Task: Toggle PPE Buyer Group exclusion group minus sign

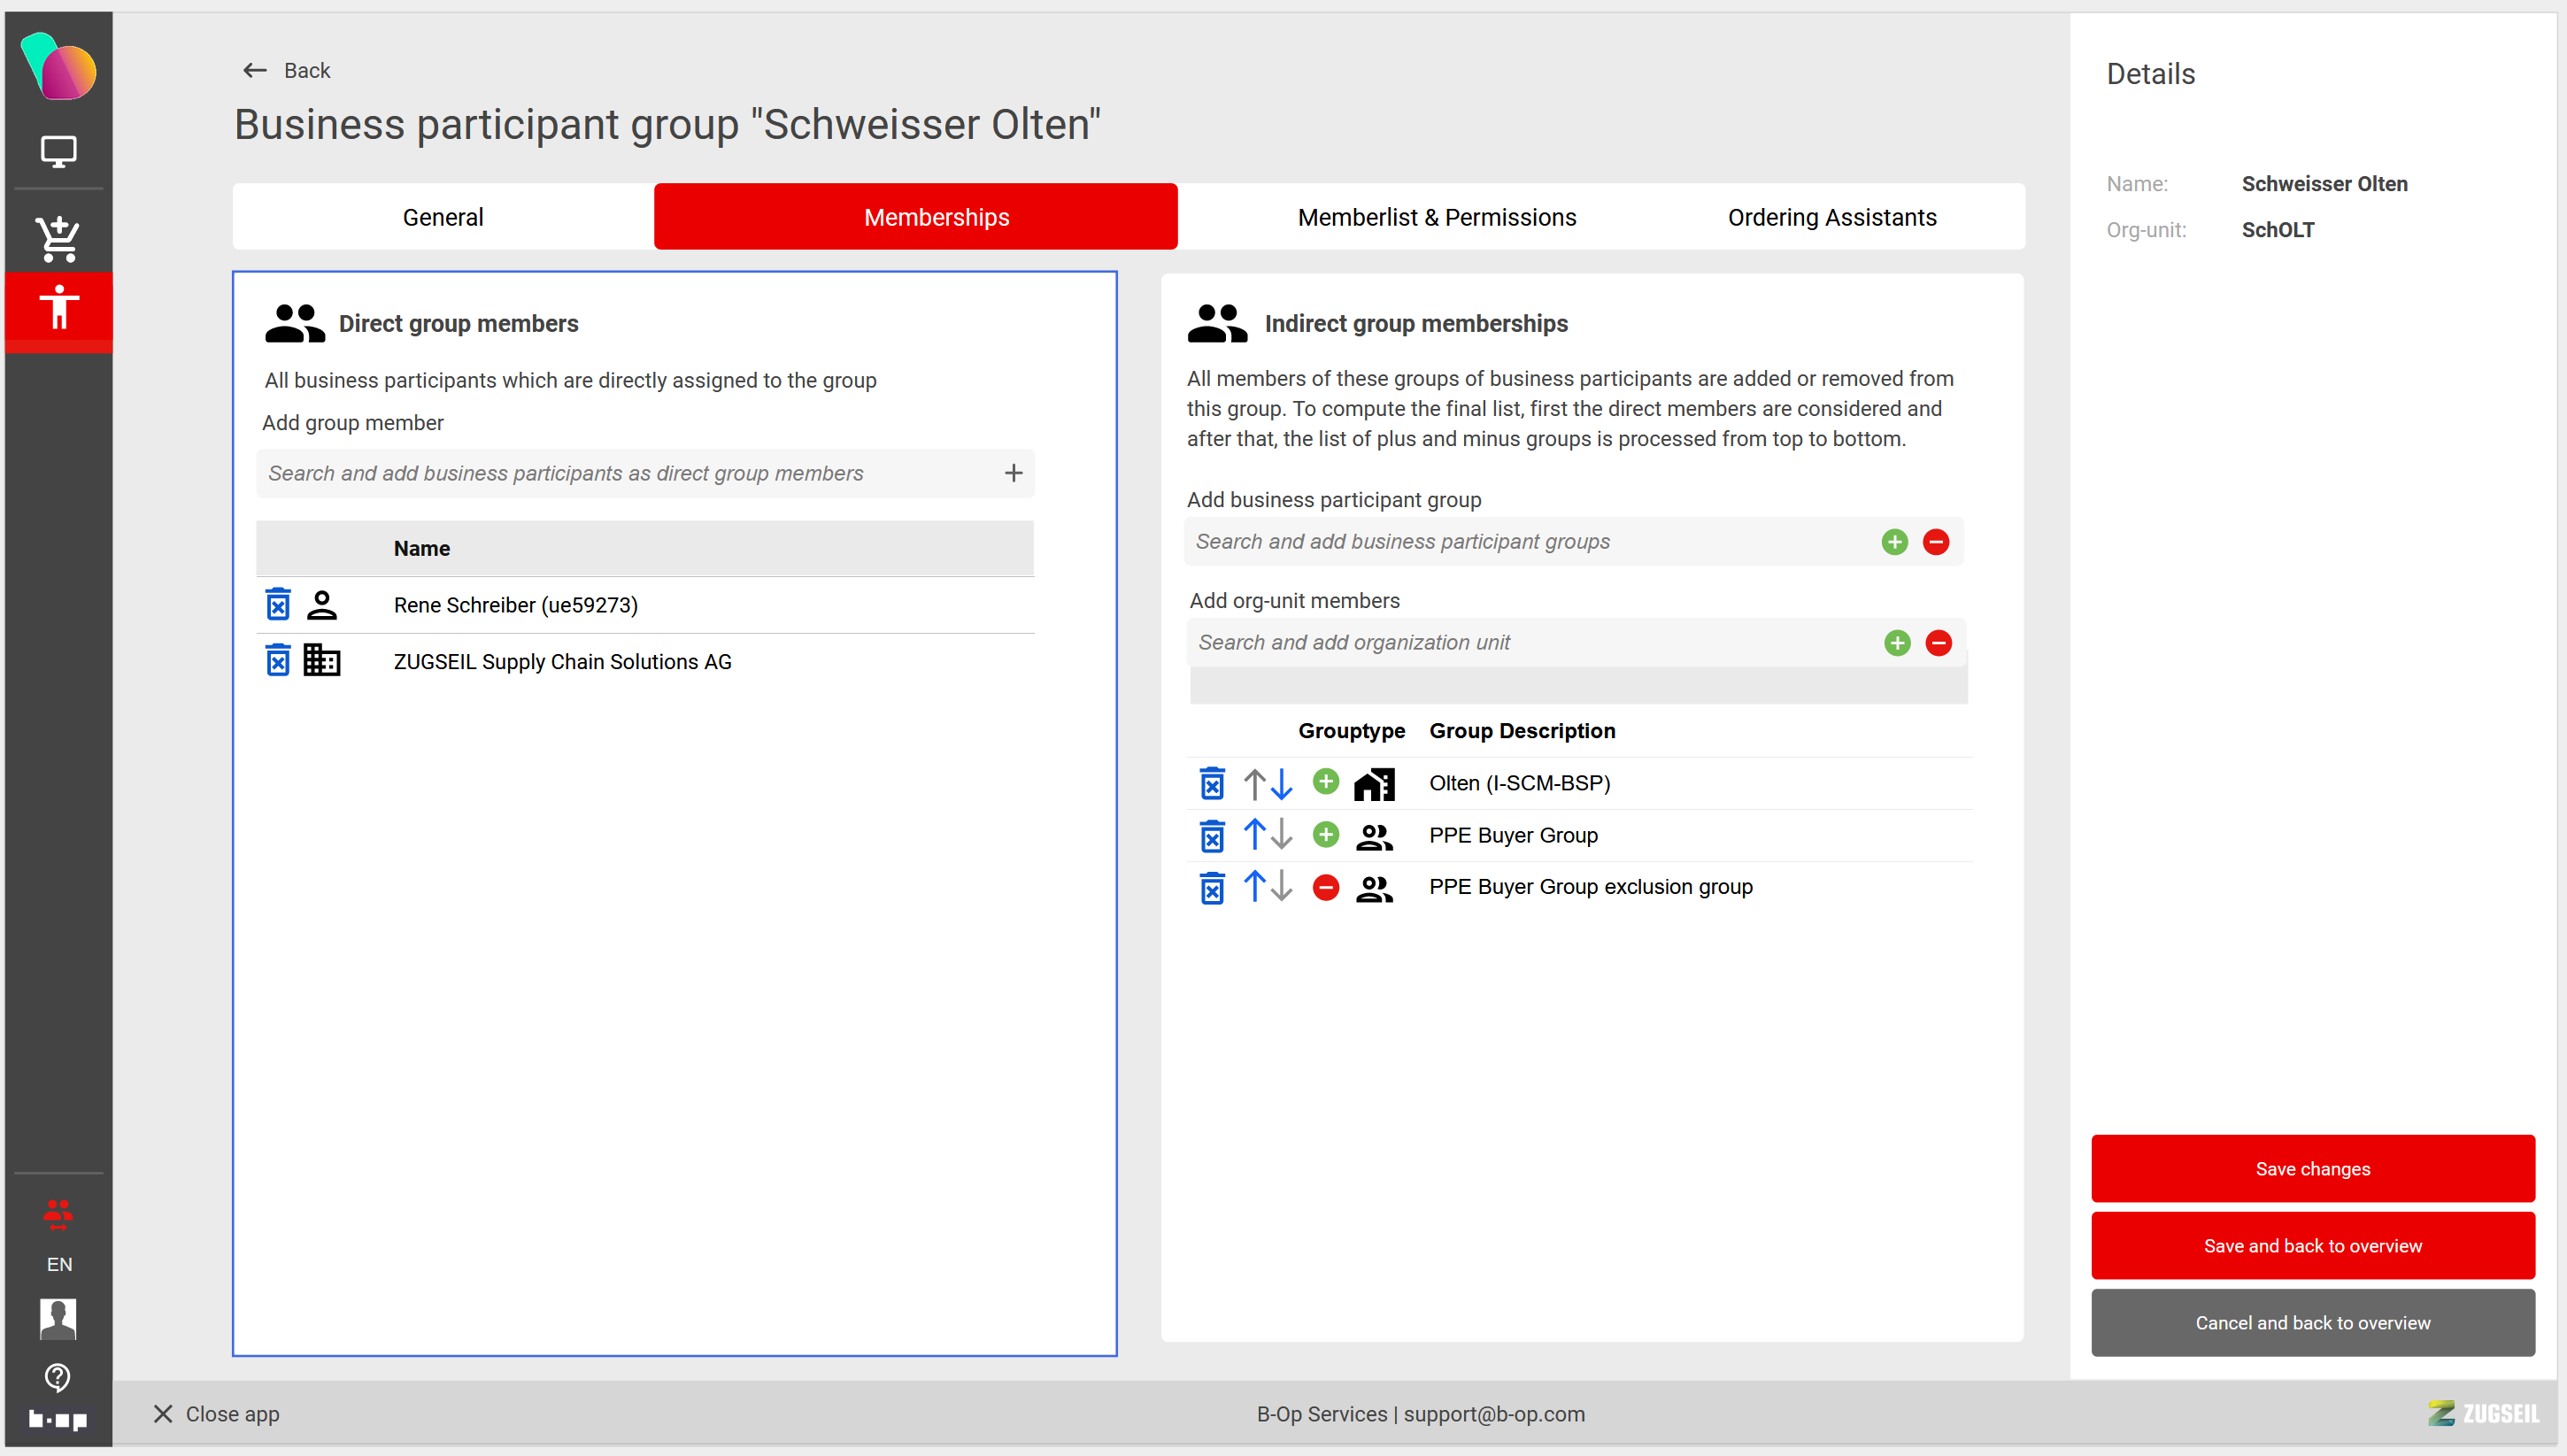Action: (1326, 887)
